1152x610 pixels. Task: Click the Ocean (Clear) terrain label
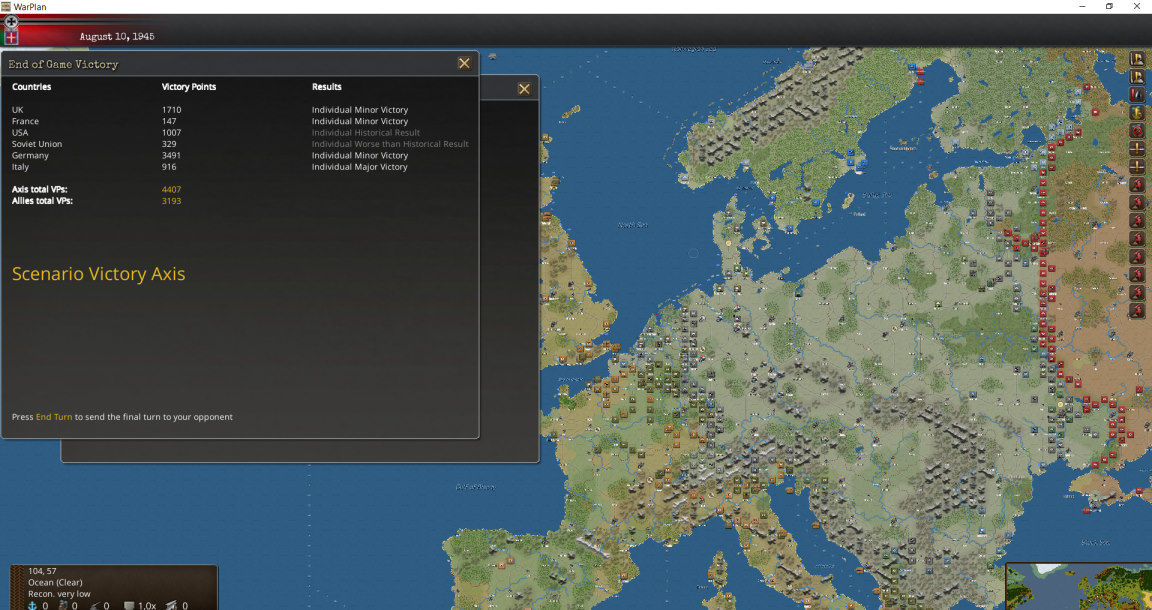[55, 582]
